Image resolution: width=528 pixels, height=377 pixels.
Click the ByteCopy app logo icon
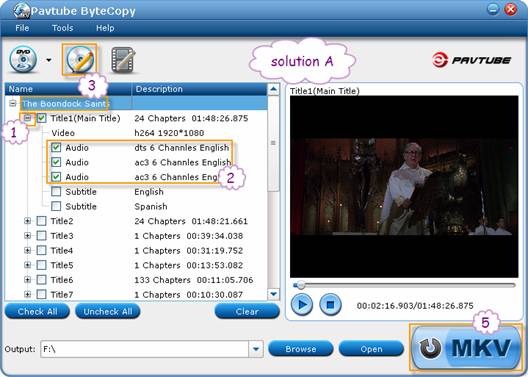click(22, 11)
